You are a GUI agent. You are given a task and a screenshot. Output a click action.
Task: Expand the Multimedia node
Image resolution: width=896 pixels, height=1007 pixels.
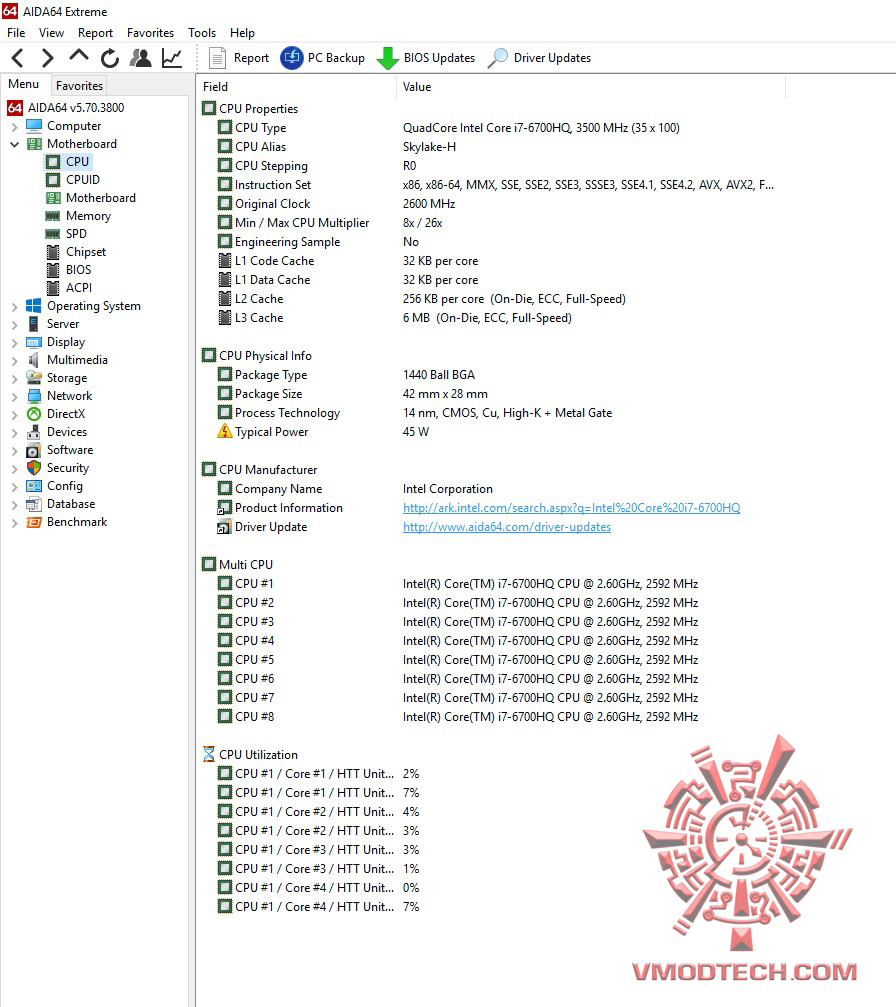point(14,360)
